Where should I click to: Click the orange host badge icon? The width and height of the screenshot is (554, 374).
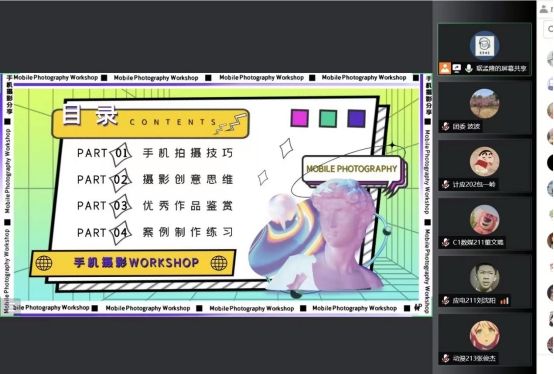tap(445, 68)
